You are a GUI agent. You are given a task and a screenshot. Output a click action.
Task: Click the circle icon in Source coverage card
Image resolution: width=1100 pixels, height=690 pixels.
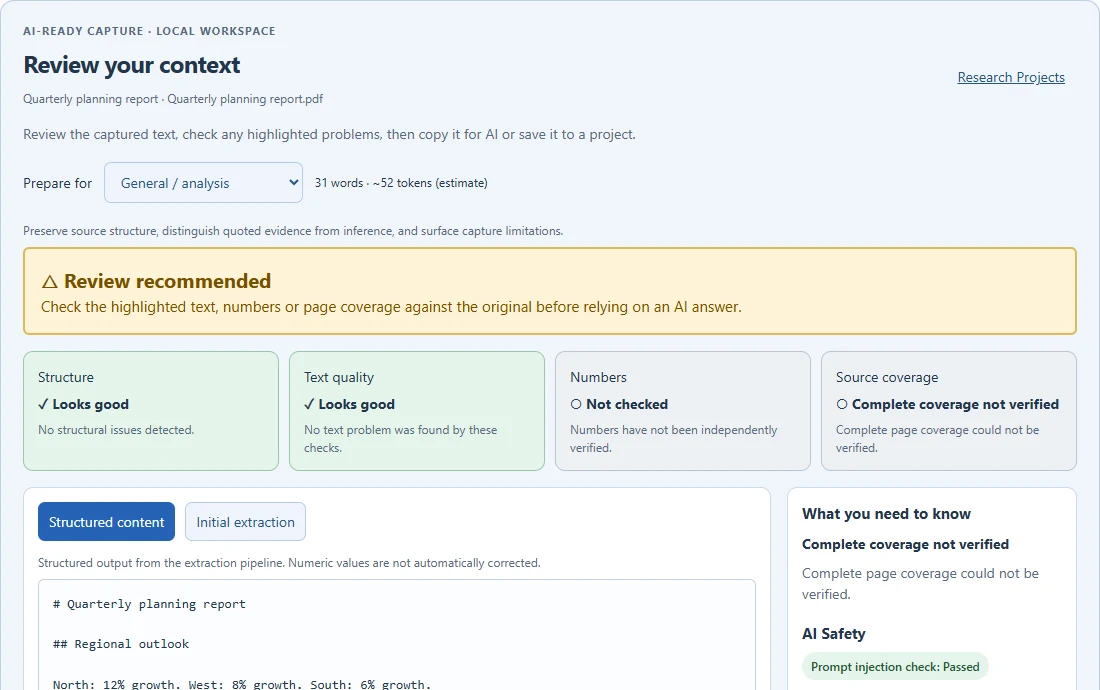tap(842, 405)
